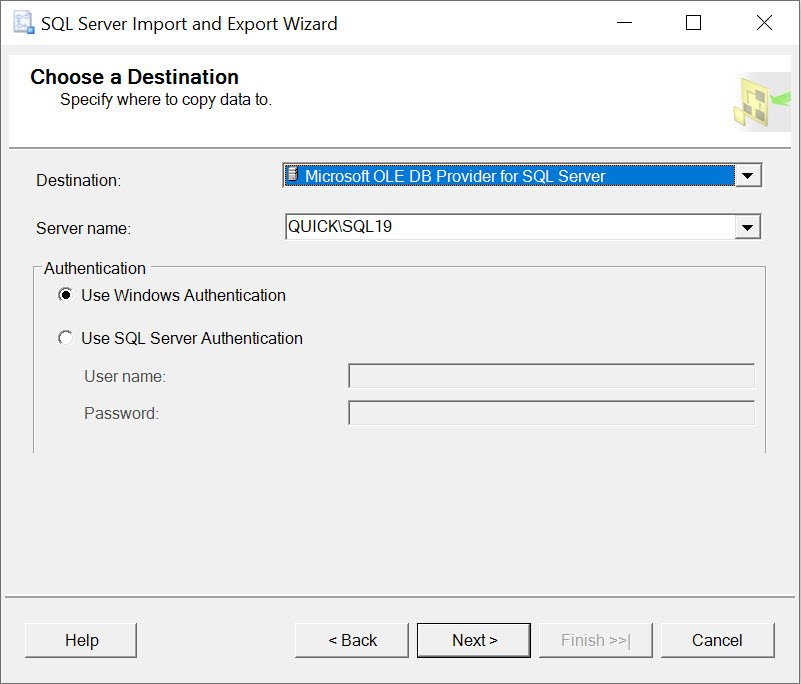Proceed with the Next button
The width and height of the screenshot is (801, 684).
[474, 640]
